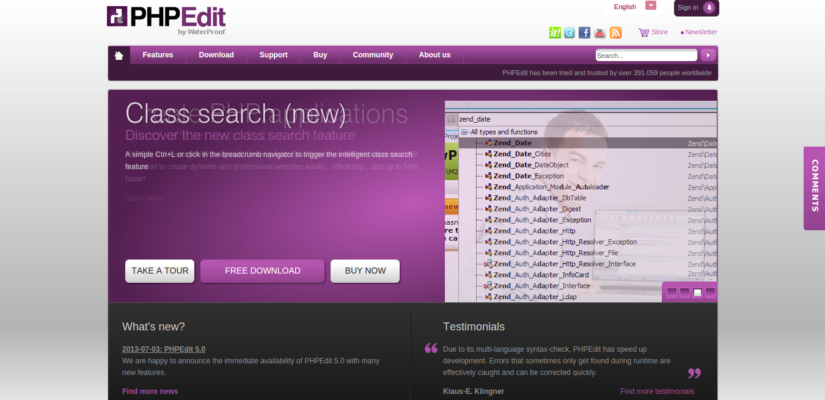
Task: Select Zend_Auth_Adapter_DbTable row
Action: tap(588, 198)
